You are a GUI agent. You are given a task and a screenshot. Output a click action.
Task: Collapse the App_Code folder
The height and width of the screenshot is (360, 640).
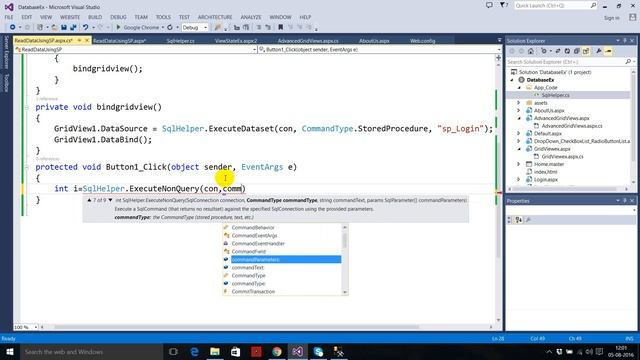tap(519, 88)
